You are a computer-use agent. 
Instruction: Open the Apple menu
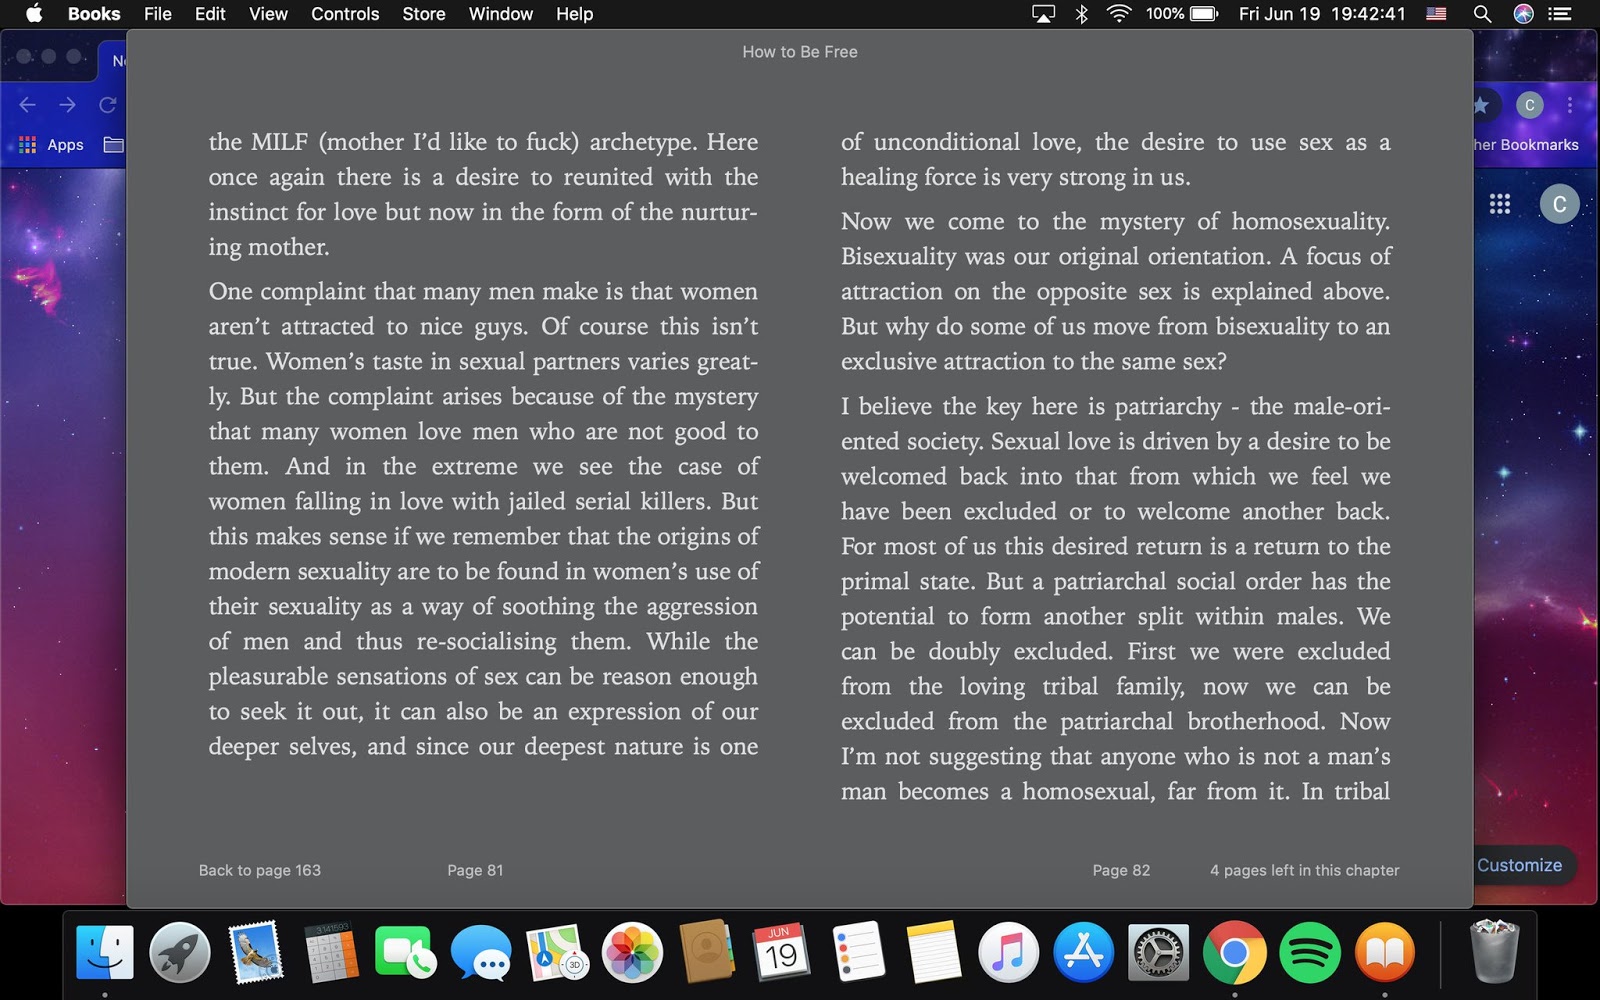(x=34, y=14)
